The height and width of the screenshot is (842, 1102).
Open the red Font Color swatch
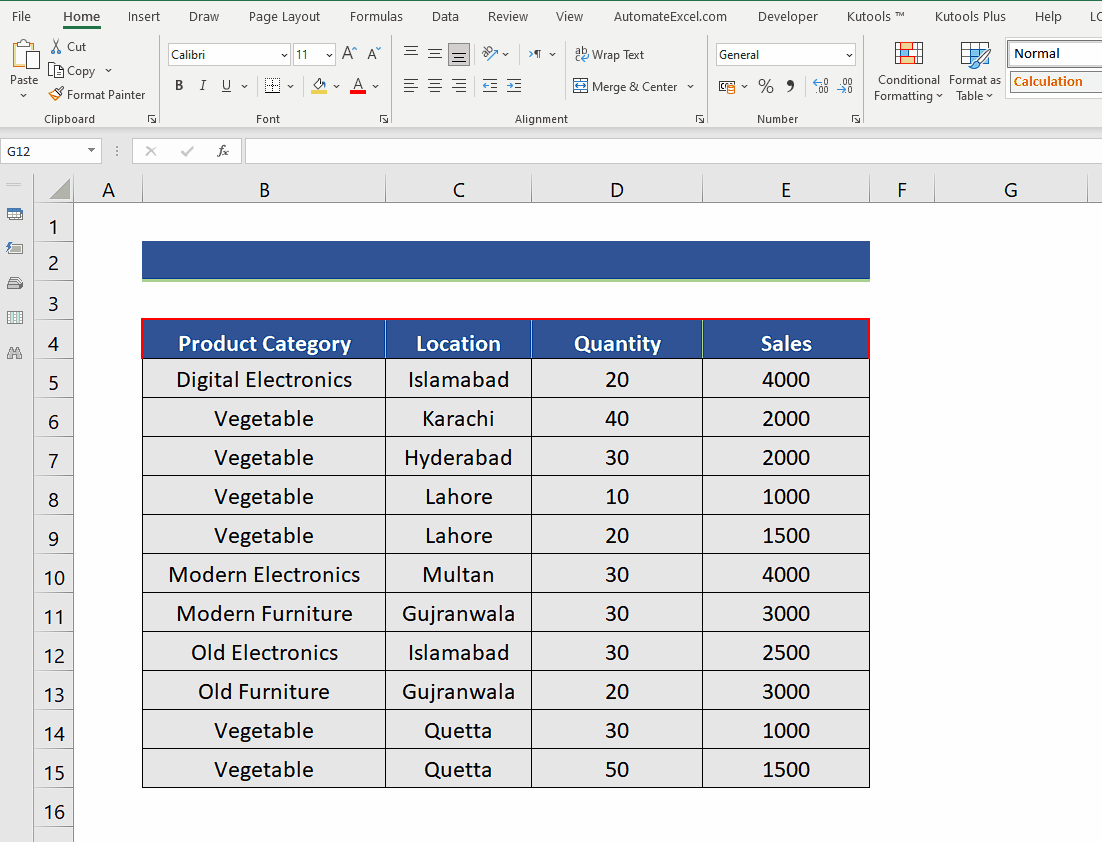357,87
